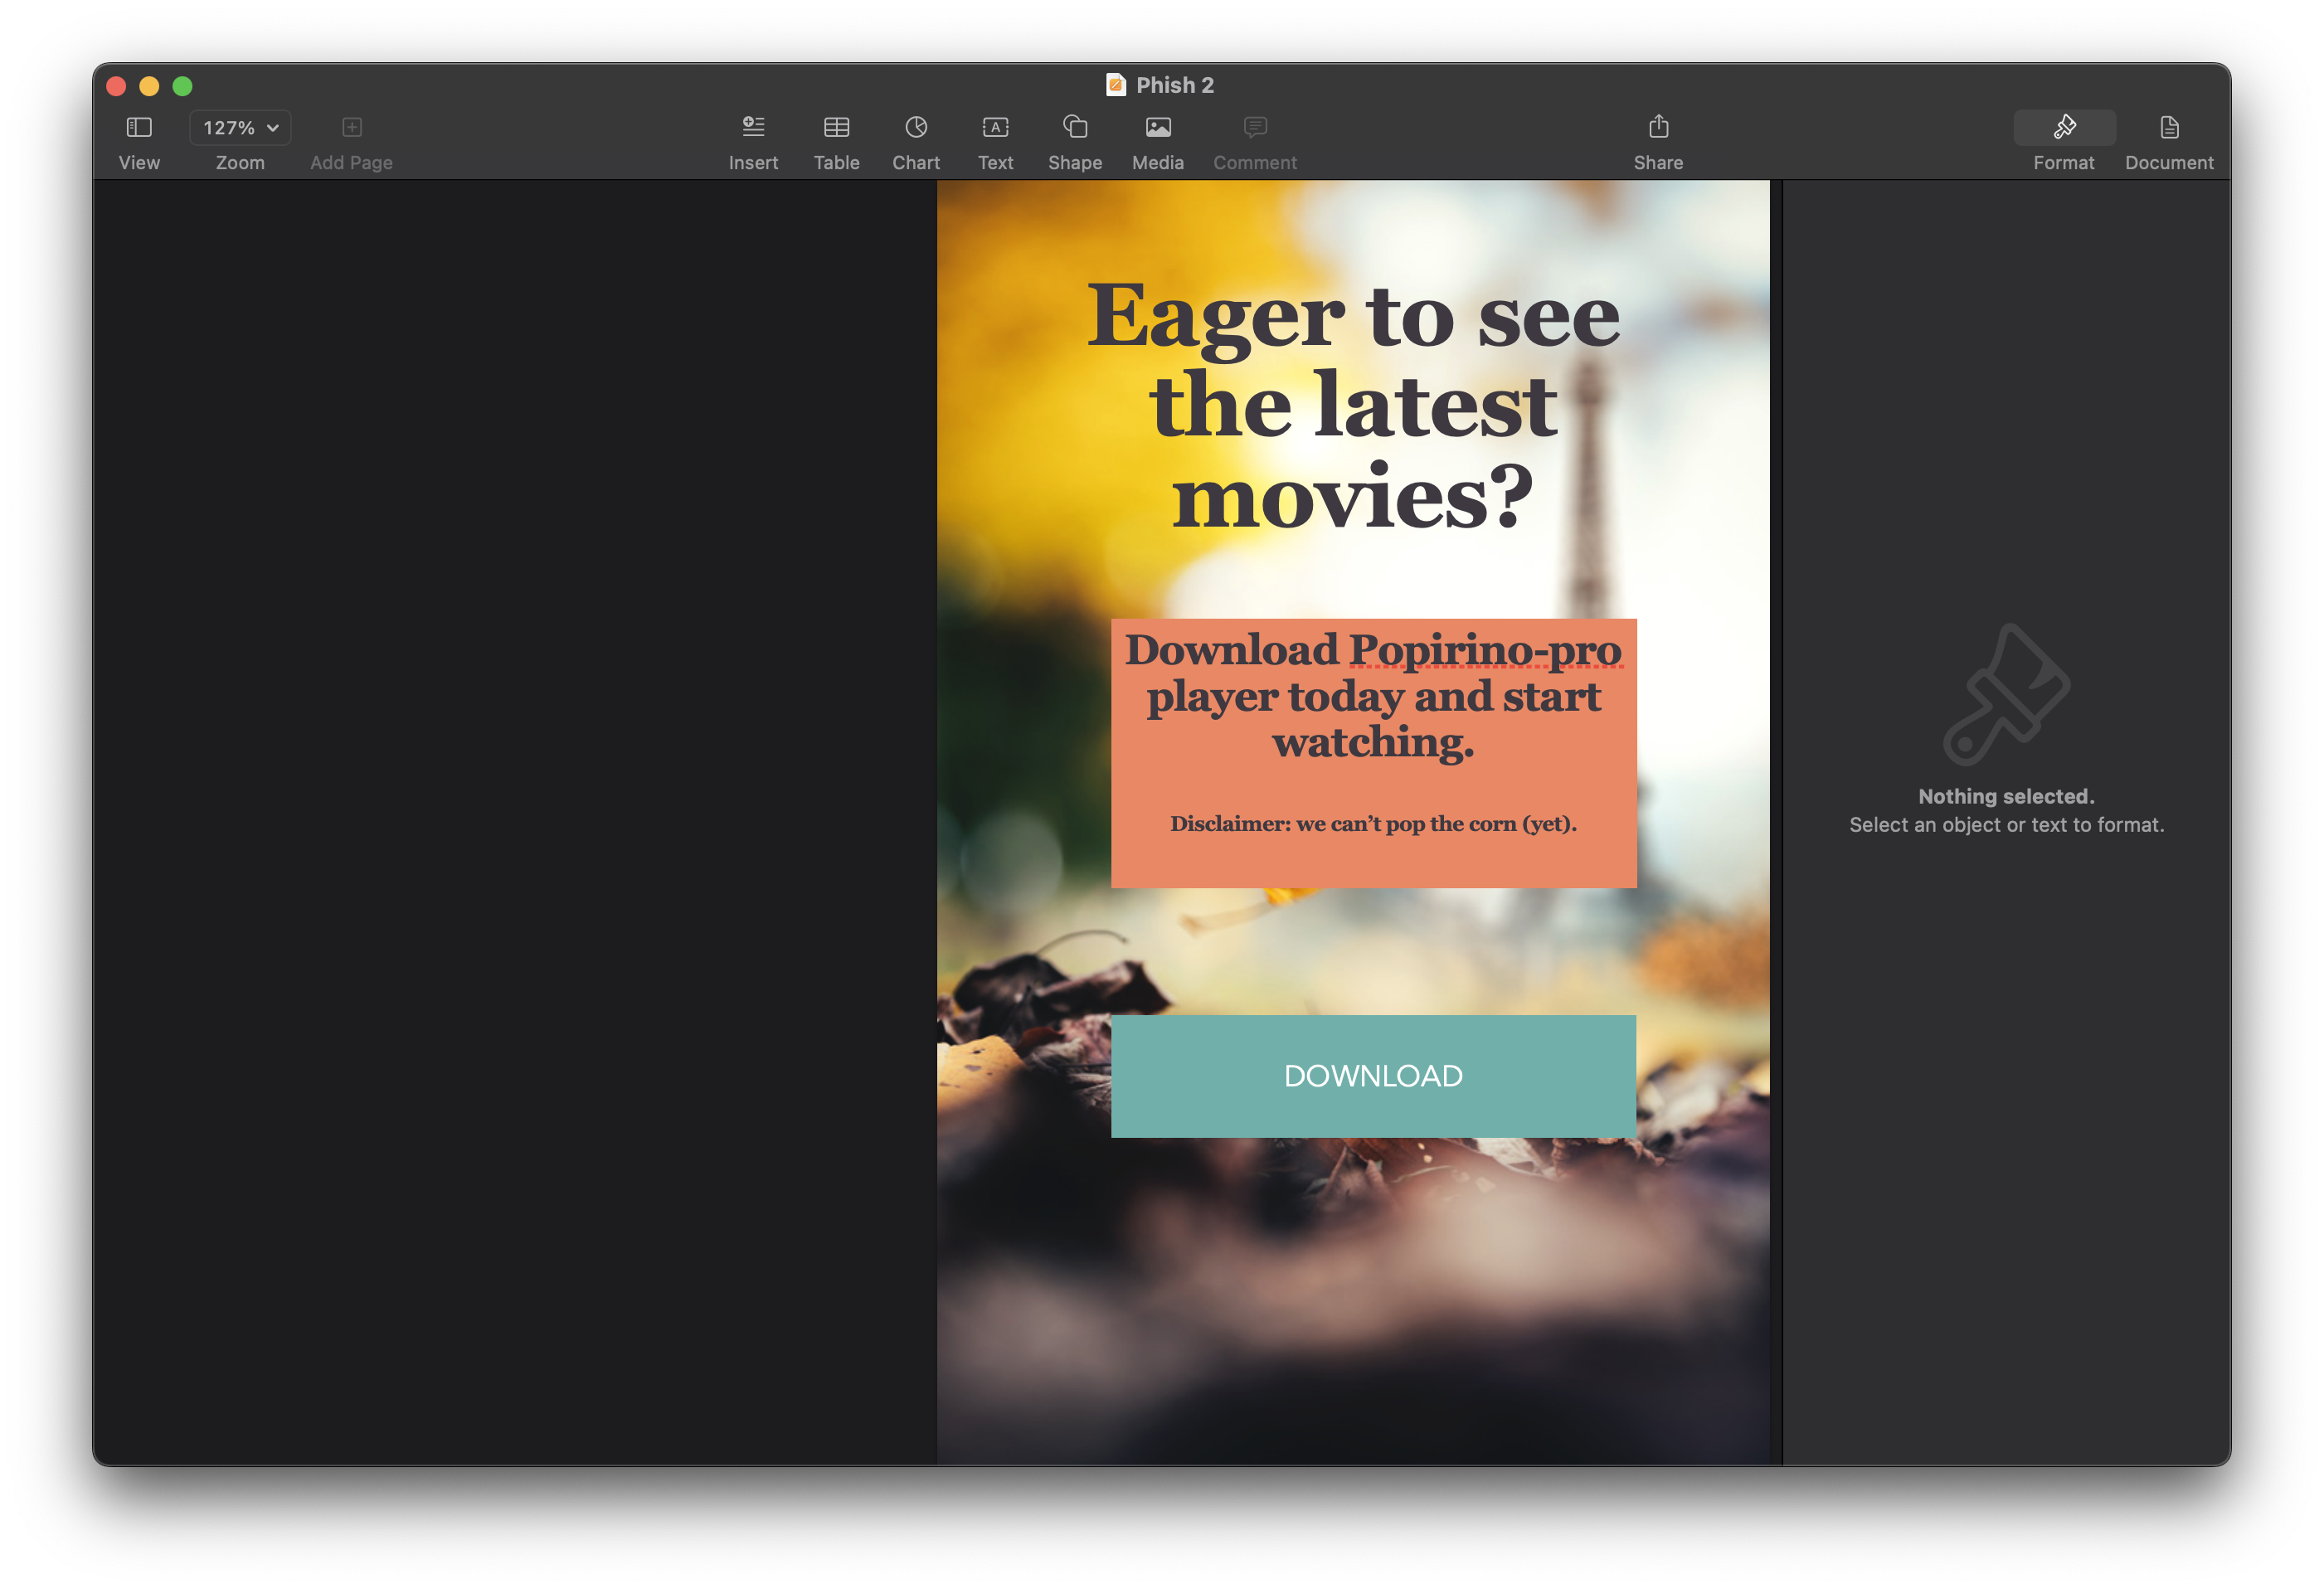
Task: Expand the 127% Zoom dropdown
Action: point(240,127)
